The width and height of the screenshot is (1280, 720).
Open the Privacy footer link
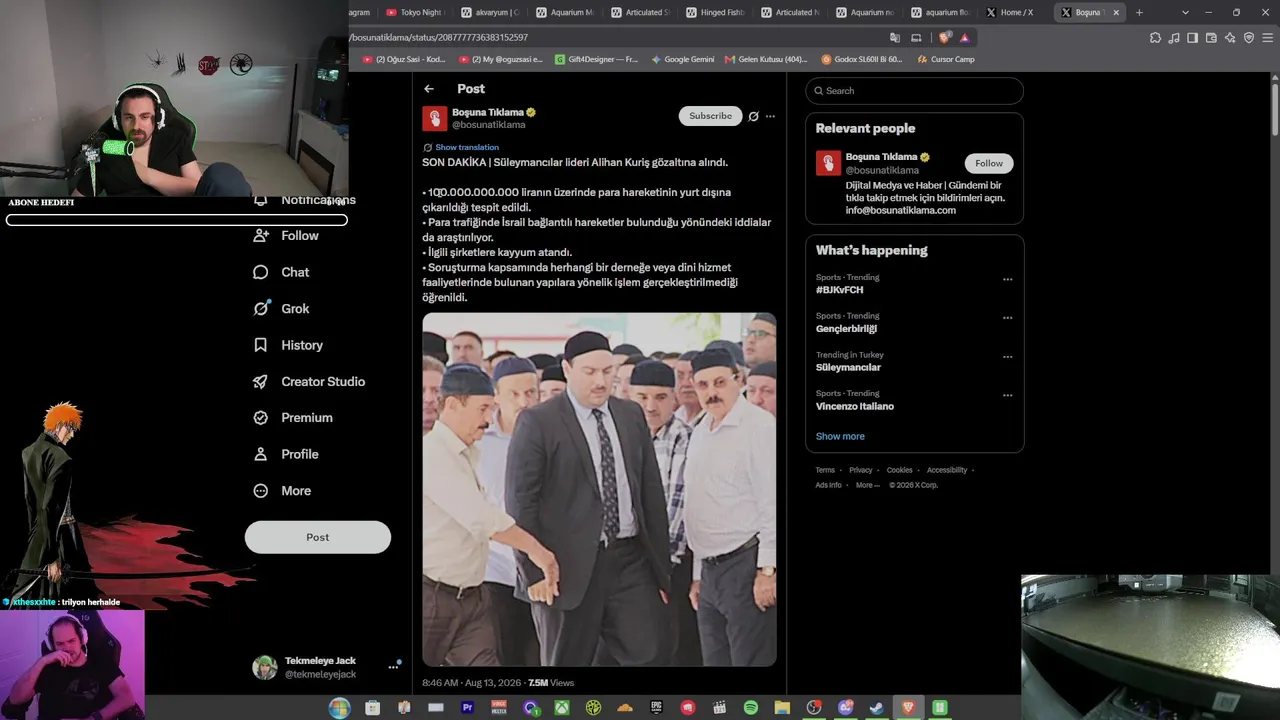click(x=861, y=470)
